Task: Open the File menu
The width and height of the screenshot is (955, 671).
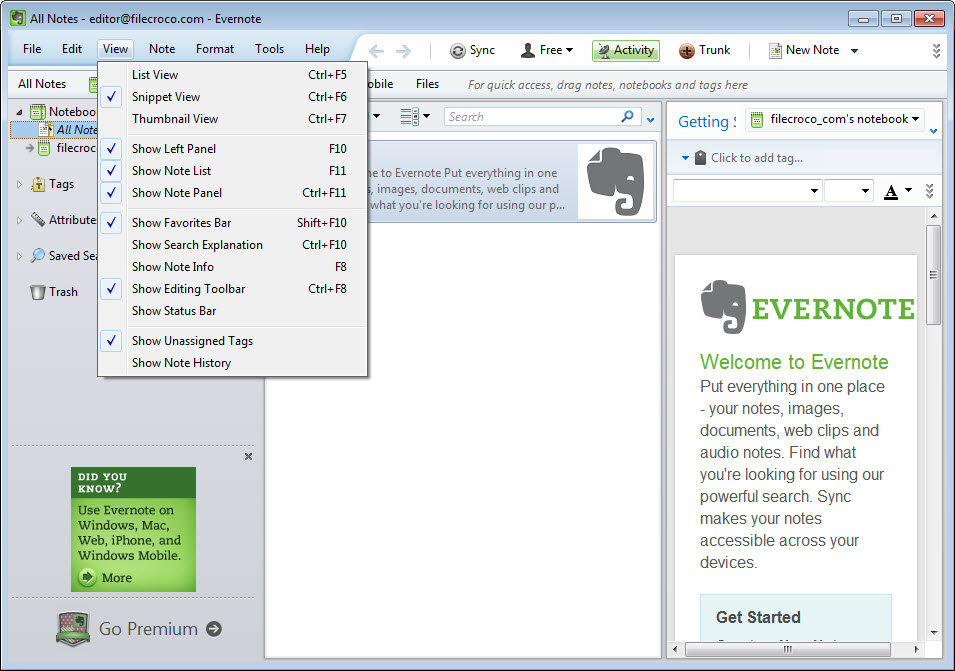Action: [32, 49]
